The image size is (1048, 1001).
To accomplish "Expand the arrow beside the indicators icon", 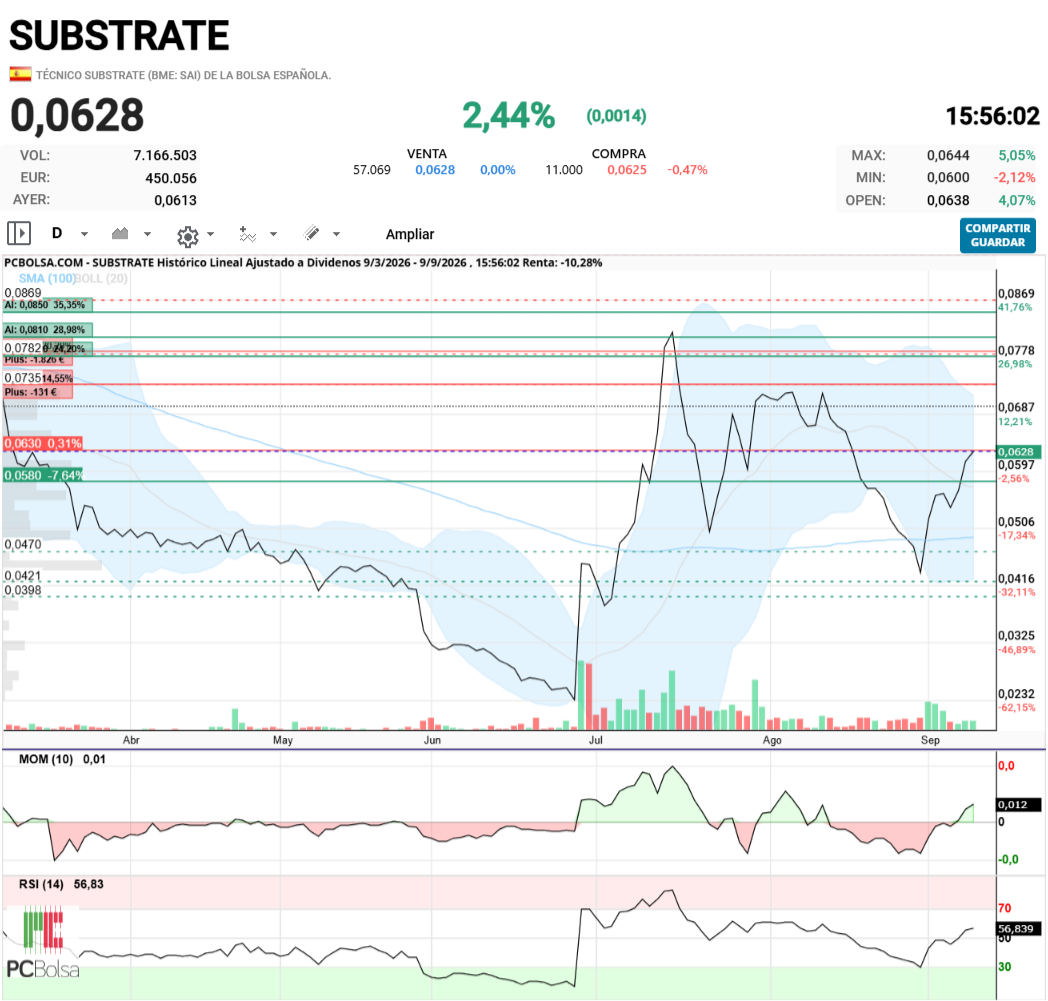I will coord(273,235).
